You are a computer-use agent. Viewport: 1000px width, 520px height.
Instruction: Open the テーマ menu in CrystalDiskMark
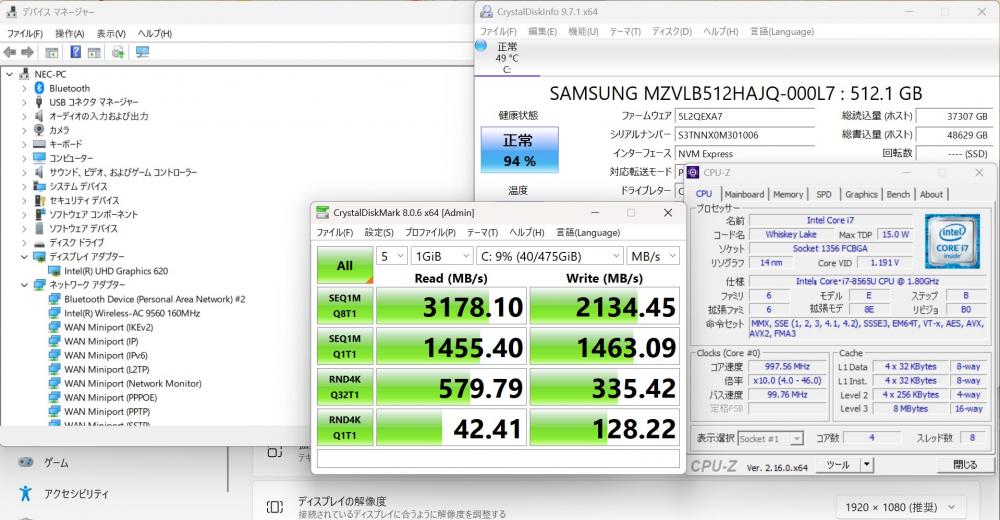click(482, 232)
